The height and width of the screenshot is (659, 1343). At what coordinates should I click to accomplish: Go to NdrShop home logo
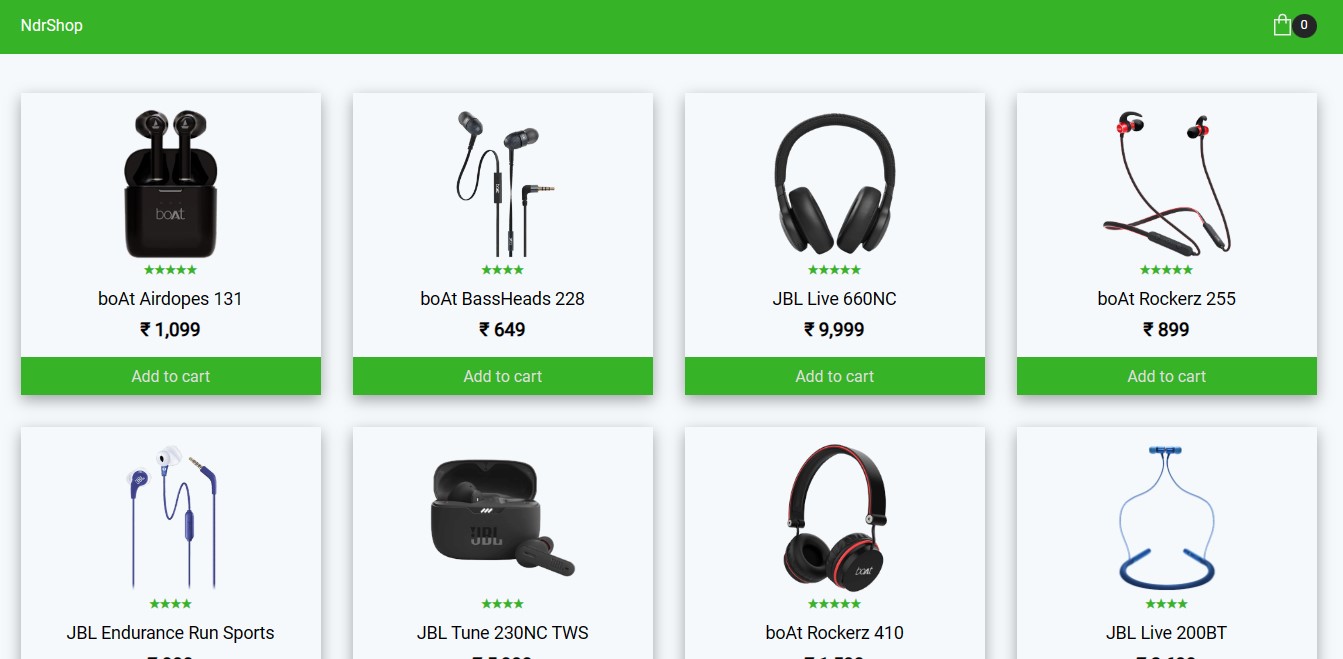52,25
